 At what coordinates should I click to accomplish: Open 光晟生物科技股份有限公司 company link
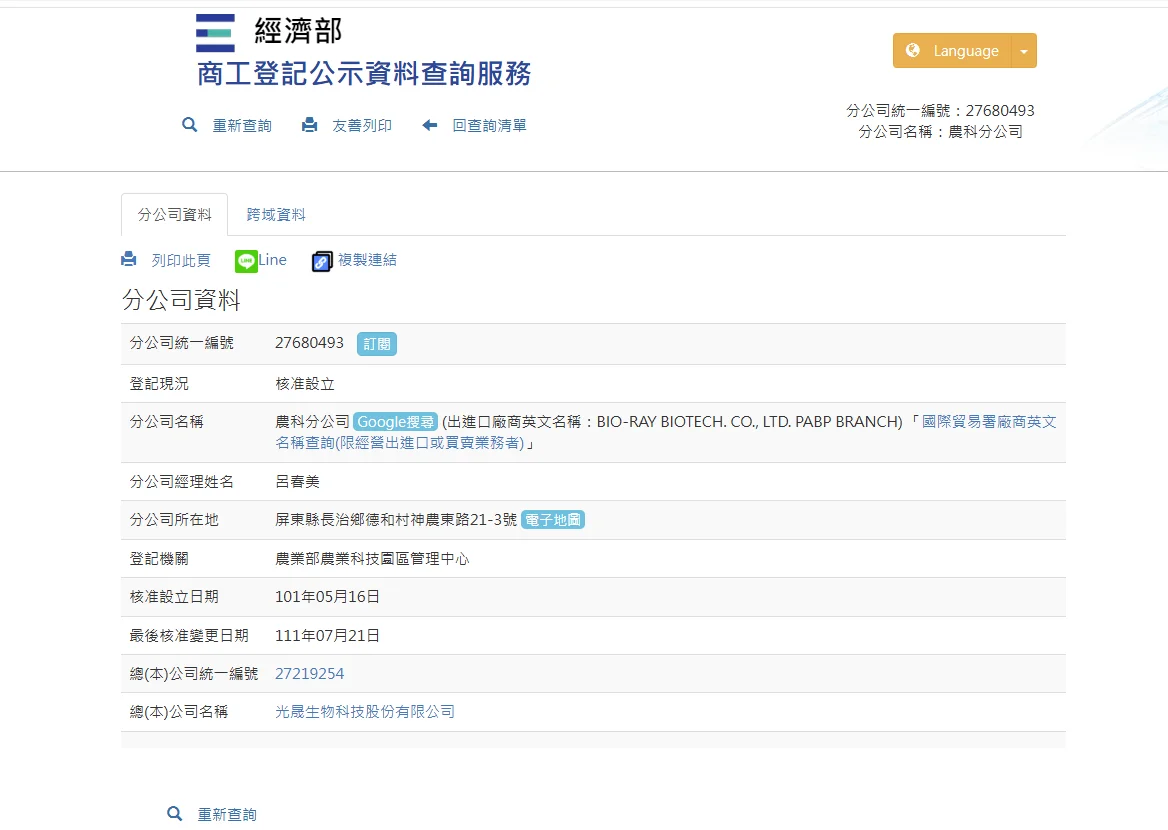pos(365,712)
